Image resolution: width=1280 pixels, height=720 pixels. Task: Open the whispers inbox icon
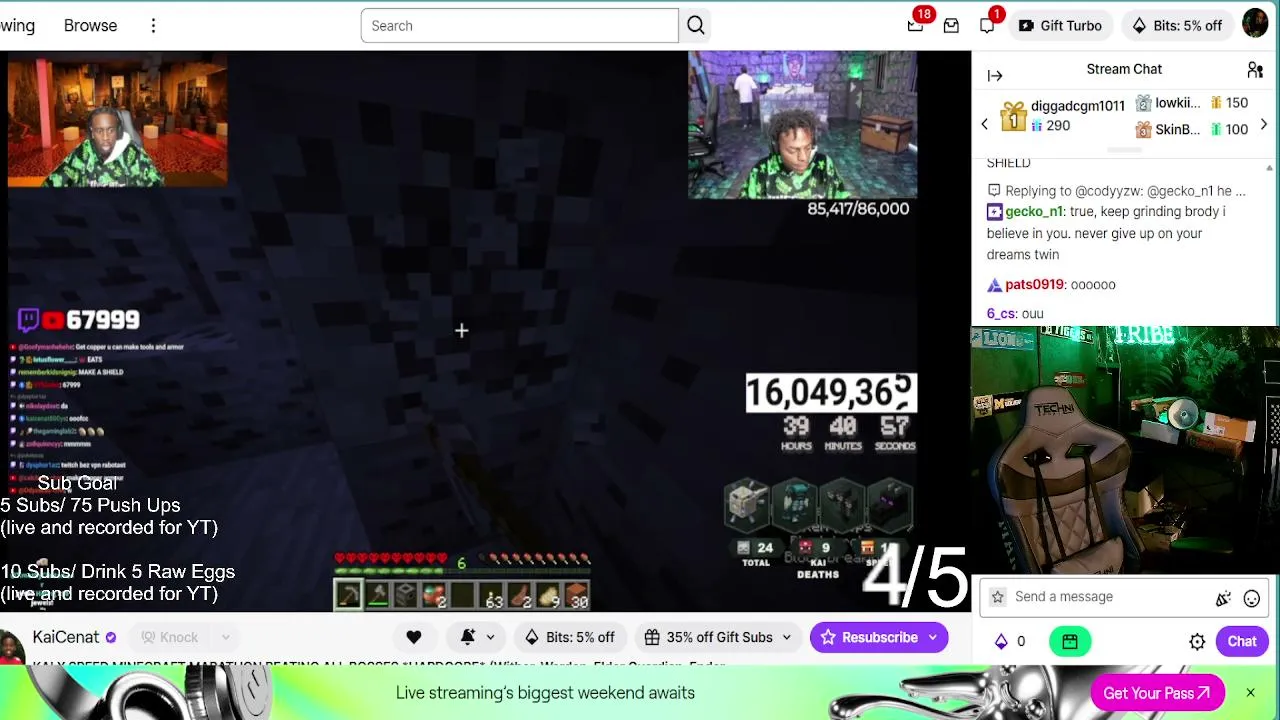click(951, 26)
